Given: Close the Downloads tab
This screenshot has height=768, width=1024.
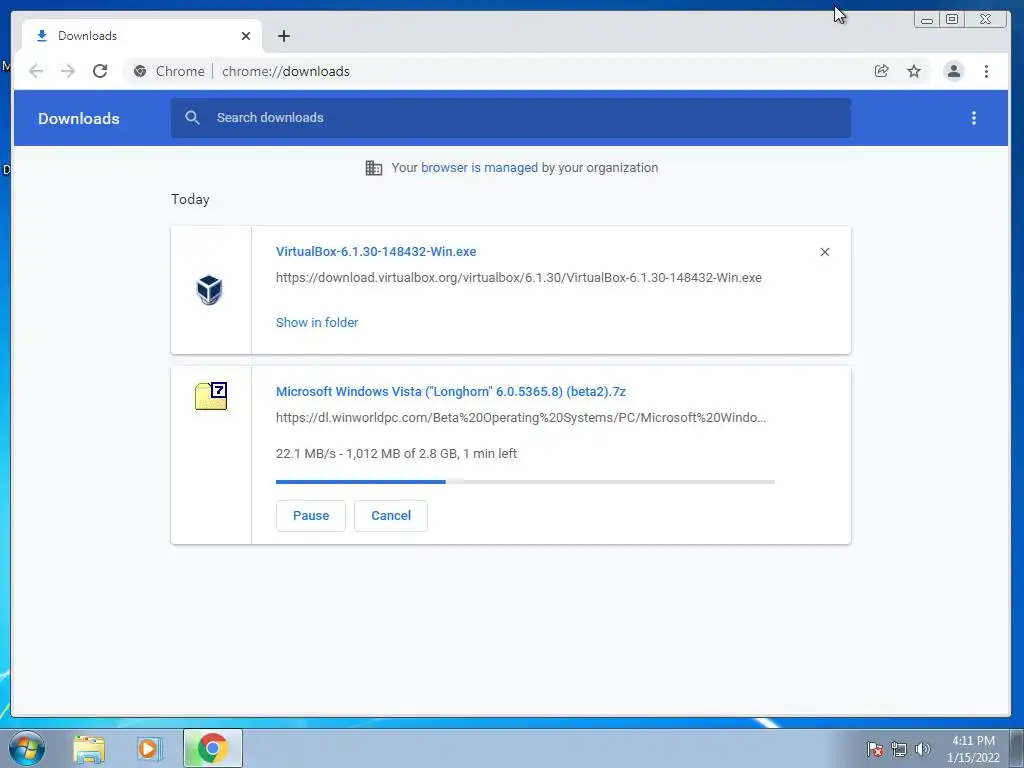Looking at the screenshot, I should [246, 36].
